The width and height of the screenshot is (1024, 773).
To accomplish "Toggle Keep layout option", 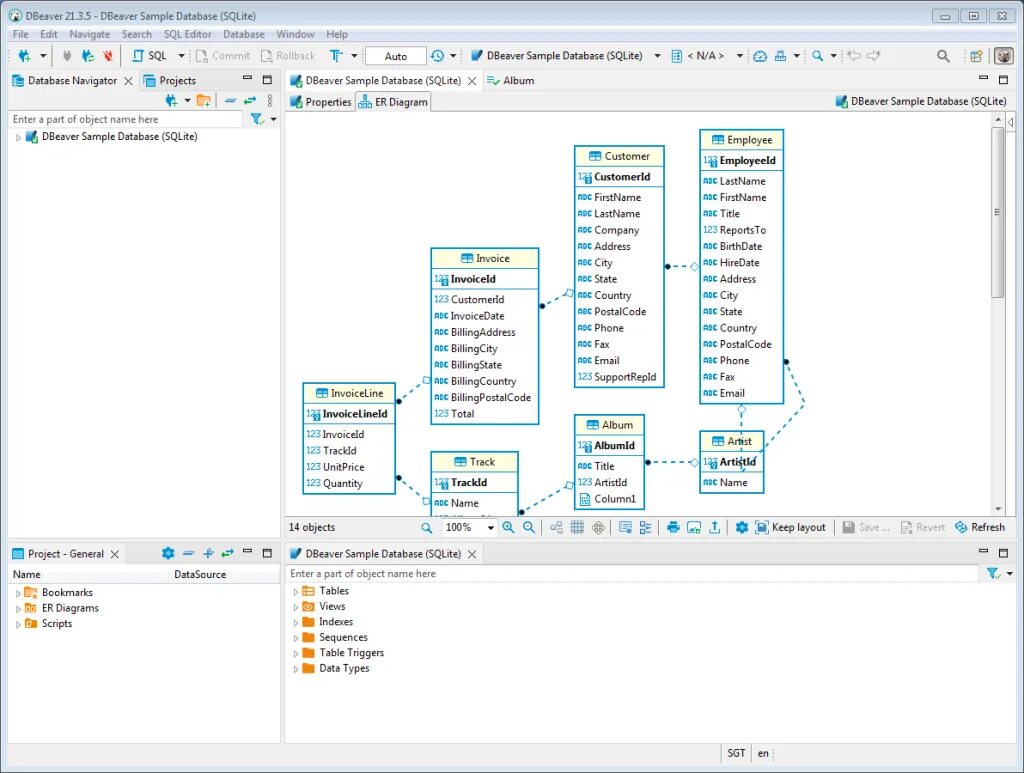I will pos(790,528).
